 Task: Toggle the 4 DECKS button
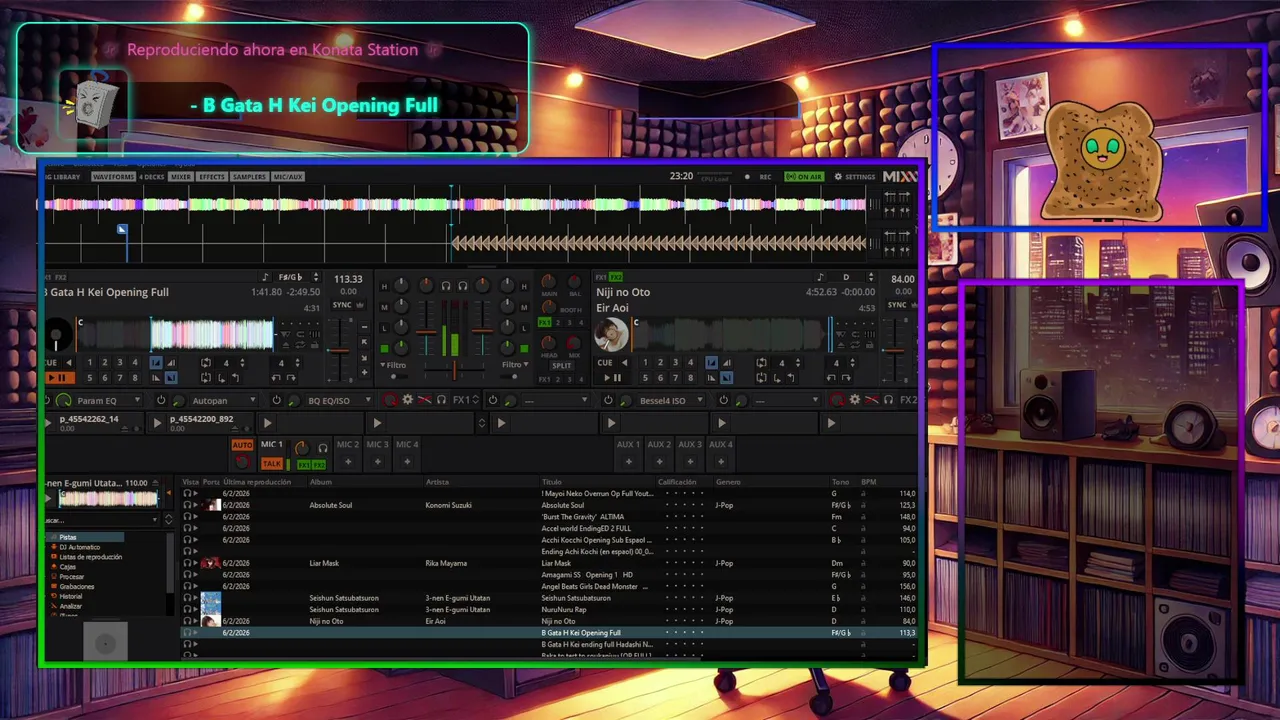152,177
